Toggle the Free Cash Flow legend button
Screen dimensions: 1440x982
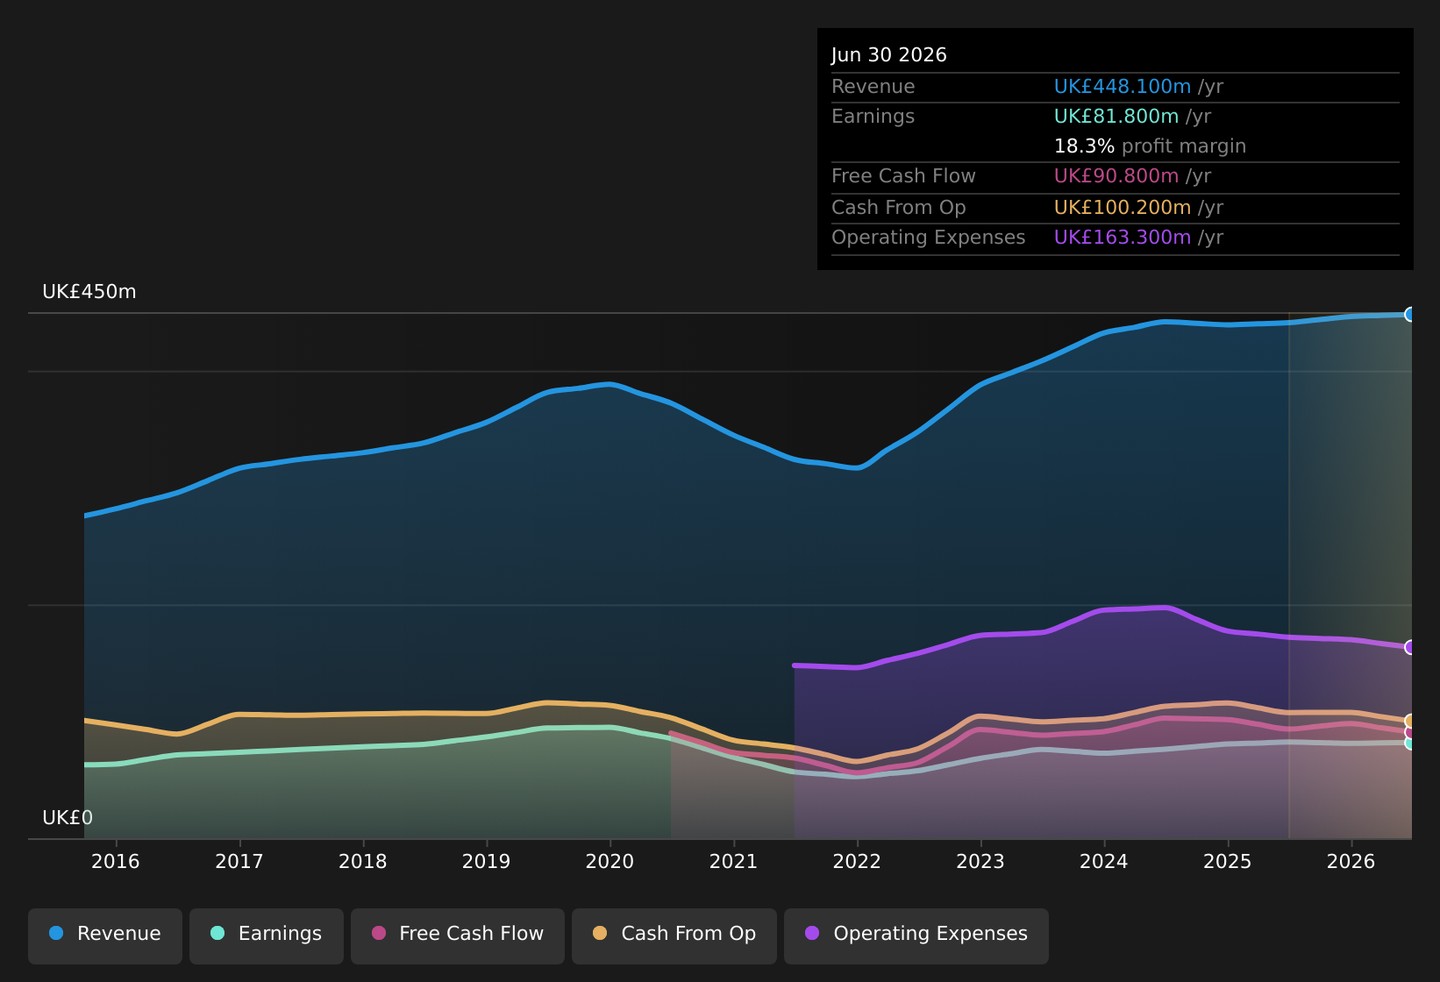(457, 936)
